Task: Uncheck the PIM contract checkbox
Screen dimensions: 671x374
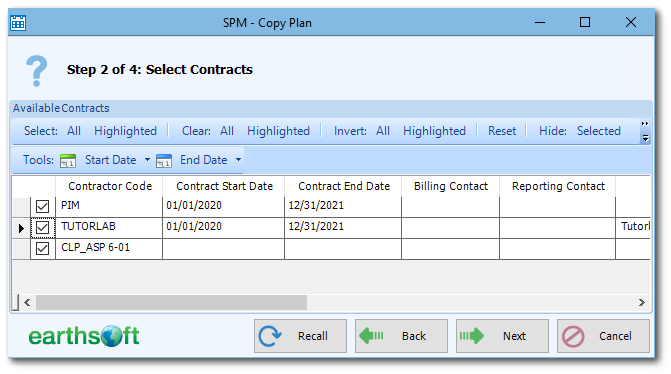Action: coord(42,206)
